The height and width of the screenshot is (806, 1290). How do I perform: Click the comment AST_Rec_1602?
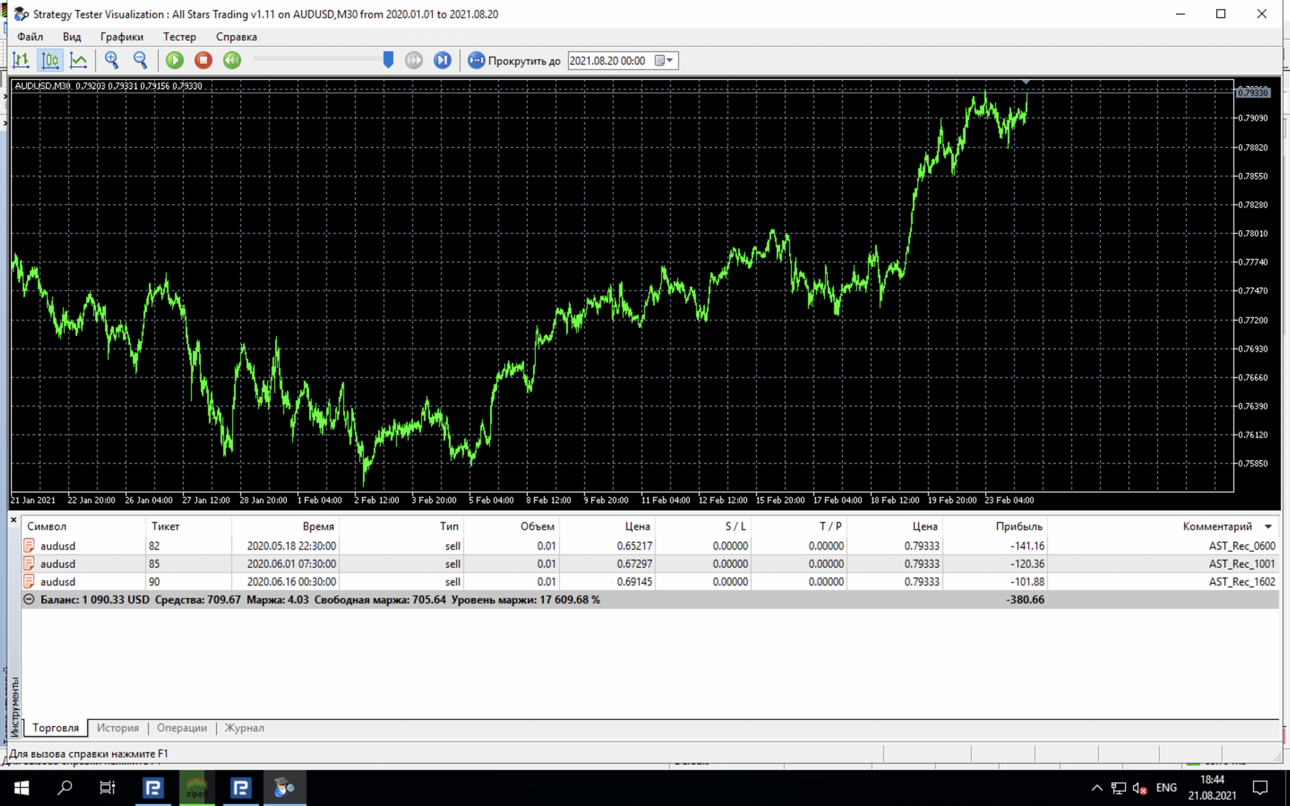(x=1241, y=582)
